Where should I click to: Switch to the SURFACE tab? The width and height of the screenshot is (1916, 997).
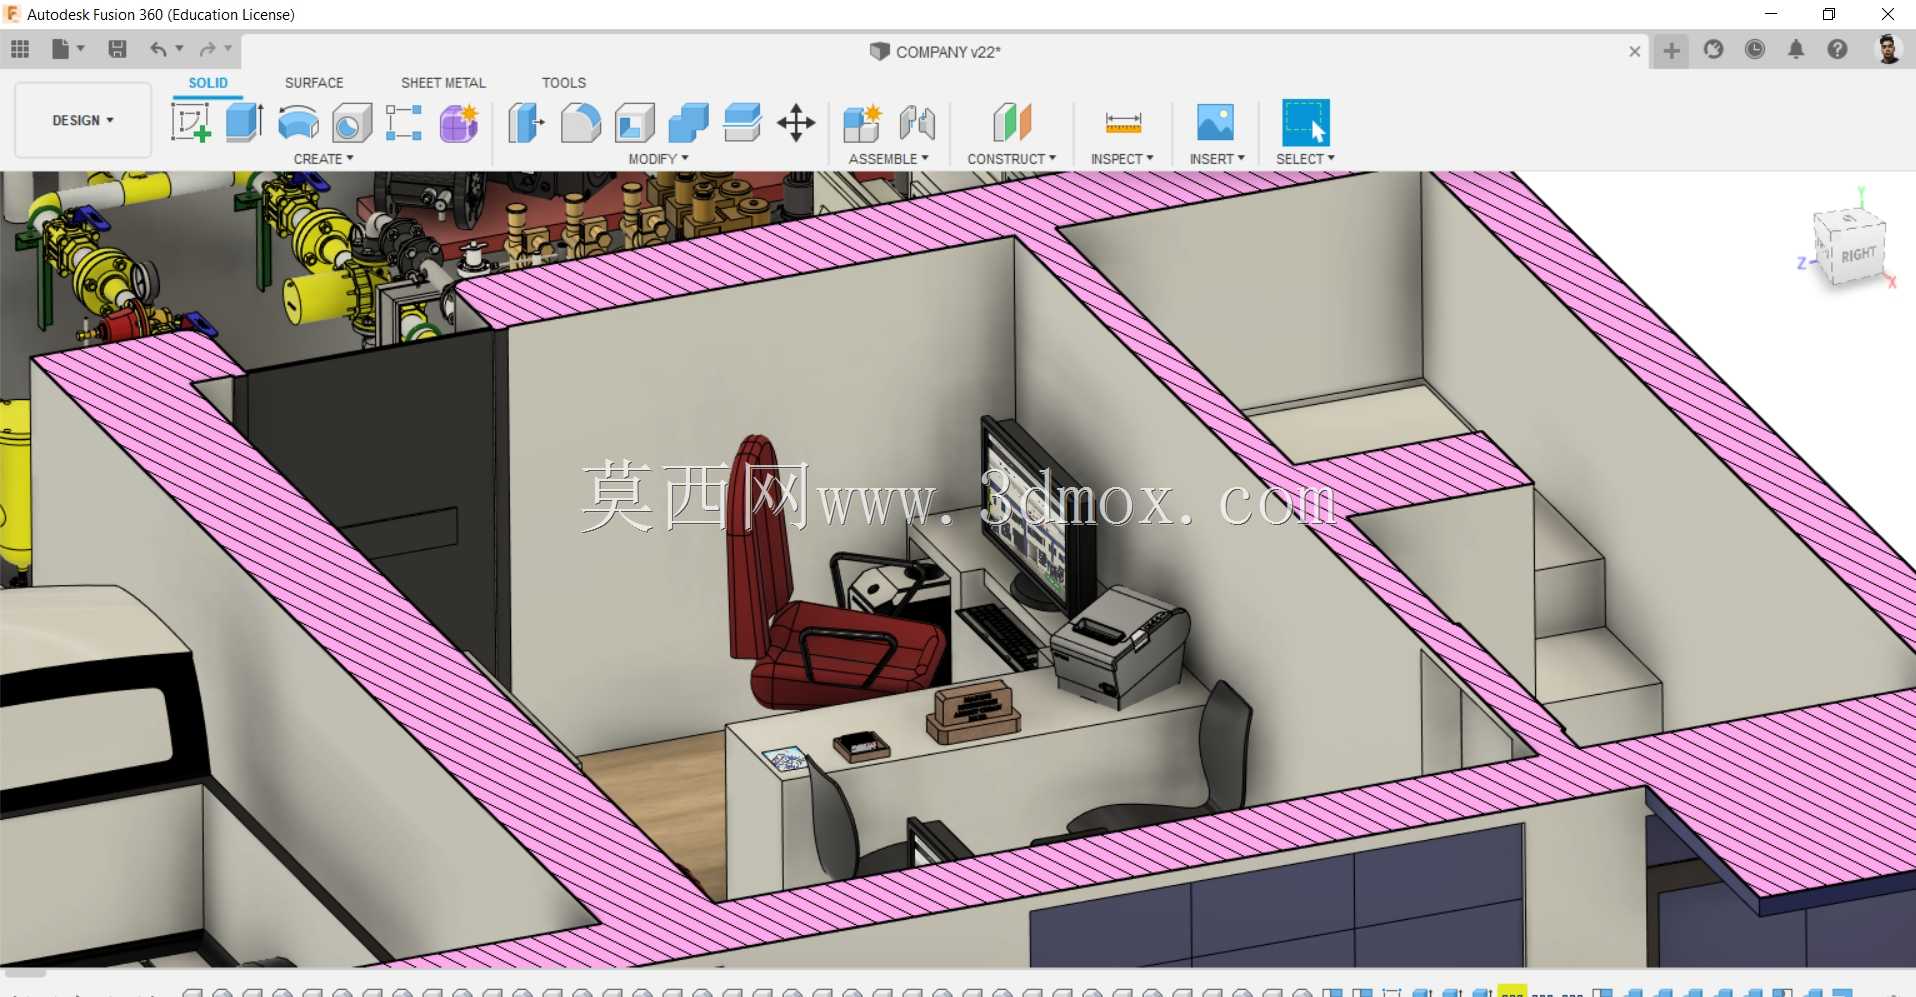pos(314,83)
